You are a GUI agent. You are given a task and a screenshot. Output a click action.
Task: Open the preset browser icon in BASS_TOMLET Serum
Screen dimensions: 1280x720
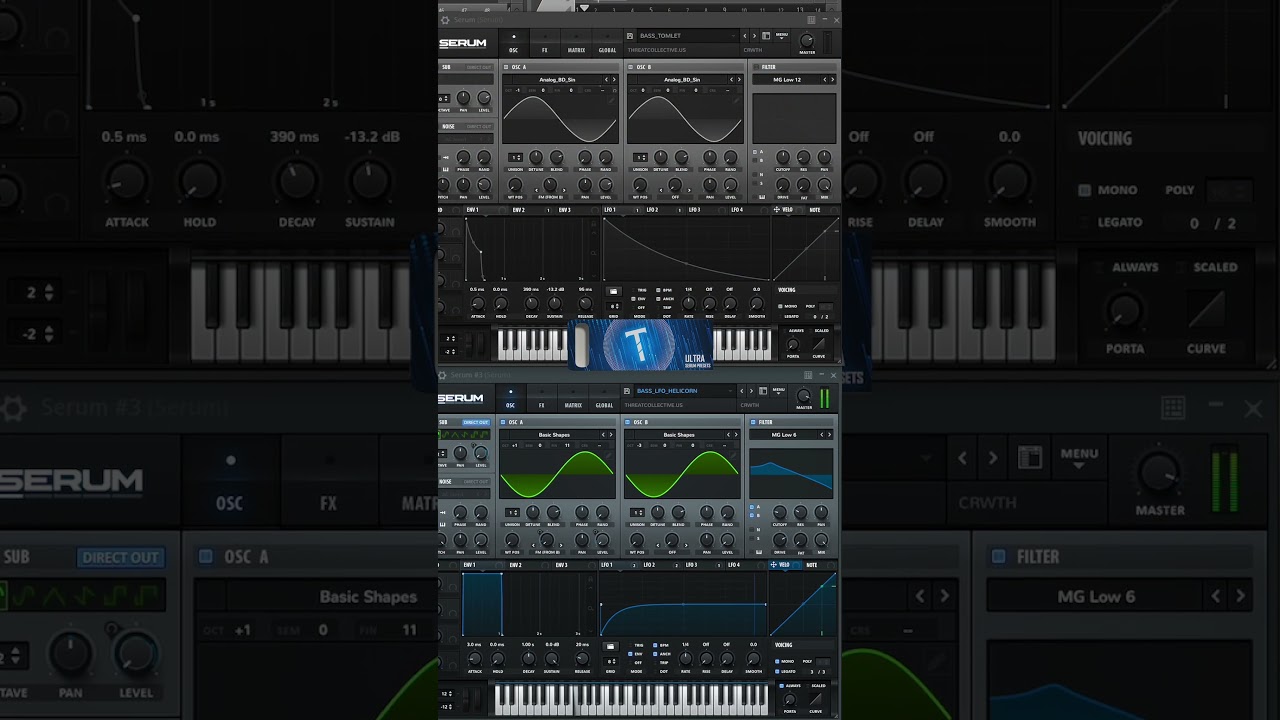tap(765, 36)
